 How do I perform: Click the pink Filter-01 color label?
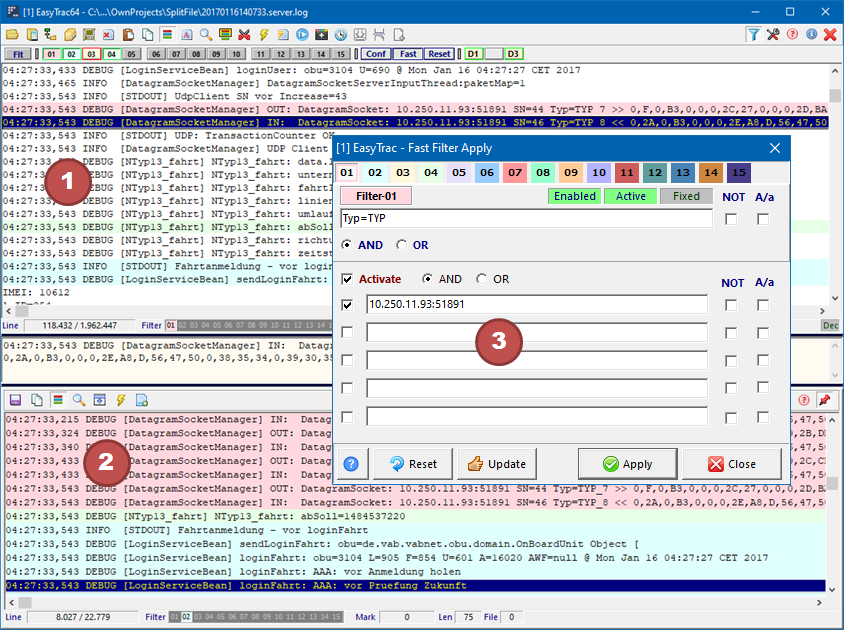(376, 196)
